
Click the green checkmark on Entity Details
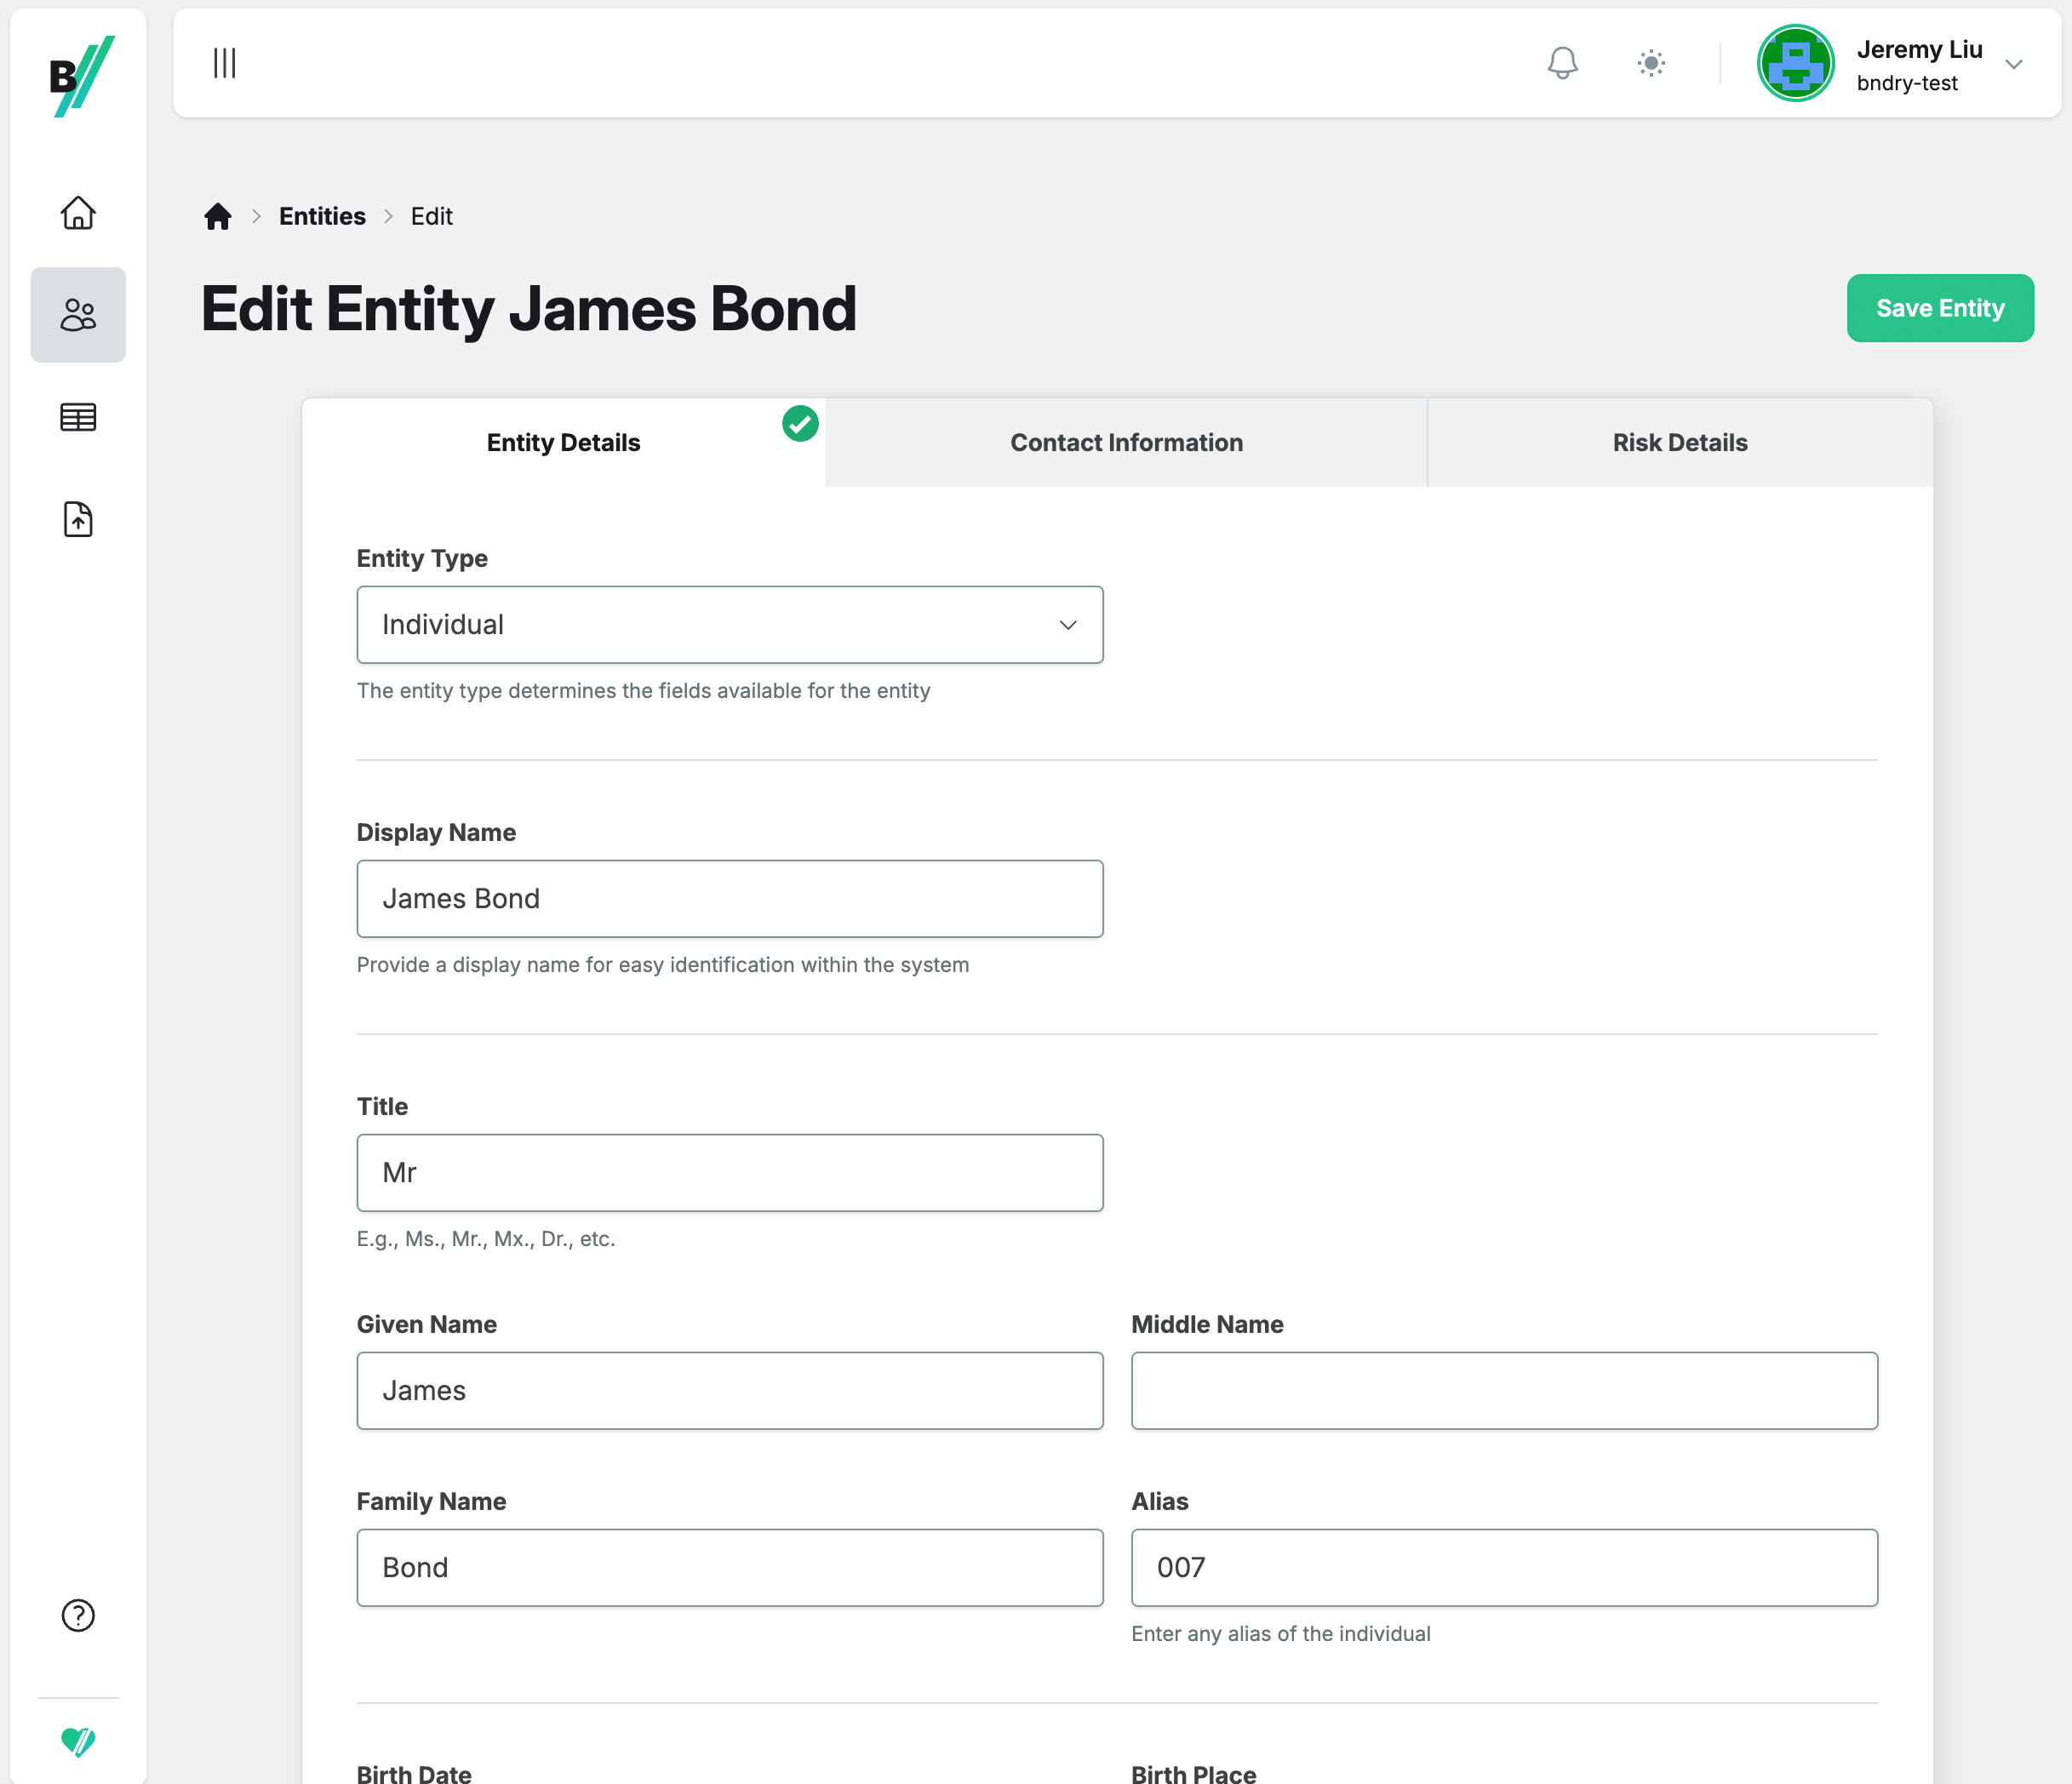[x=800, y=423]
